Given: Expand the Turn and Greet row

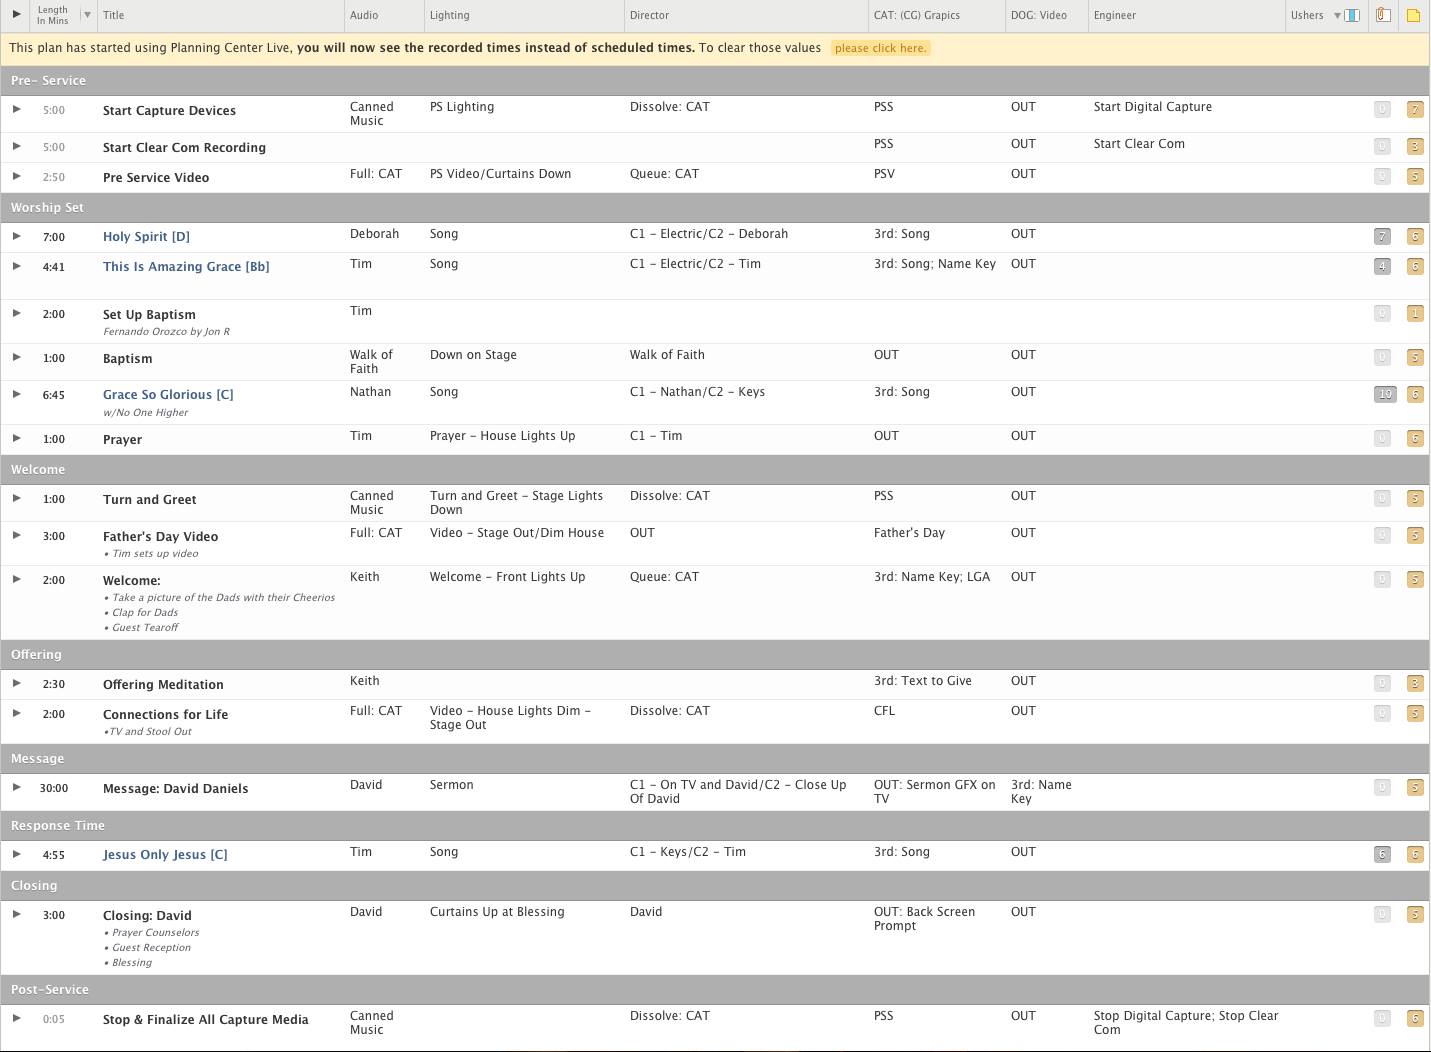Looking at the screenshot, I should click(x=16, y=498).
